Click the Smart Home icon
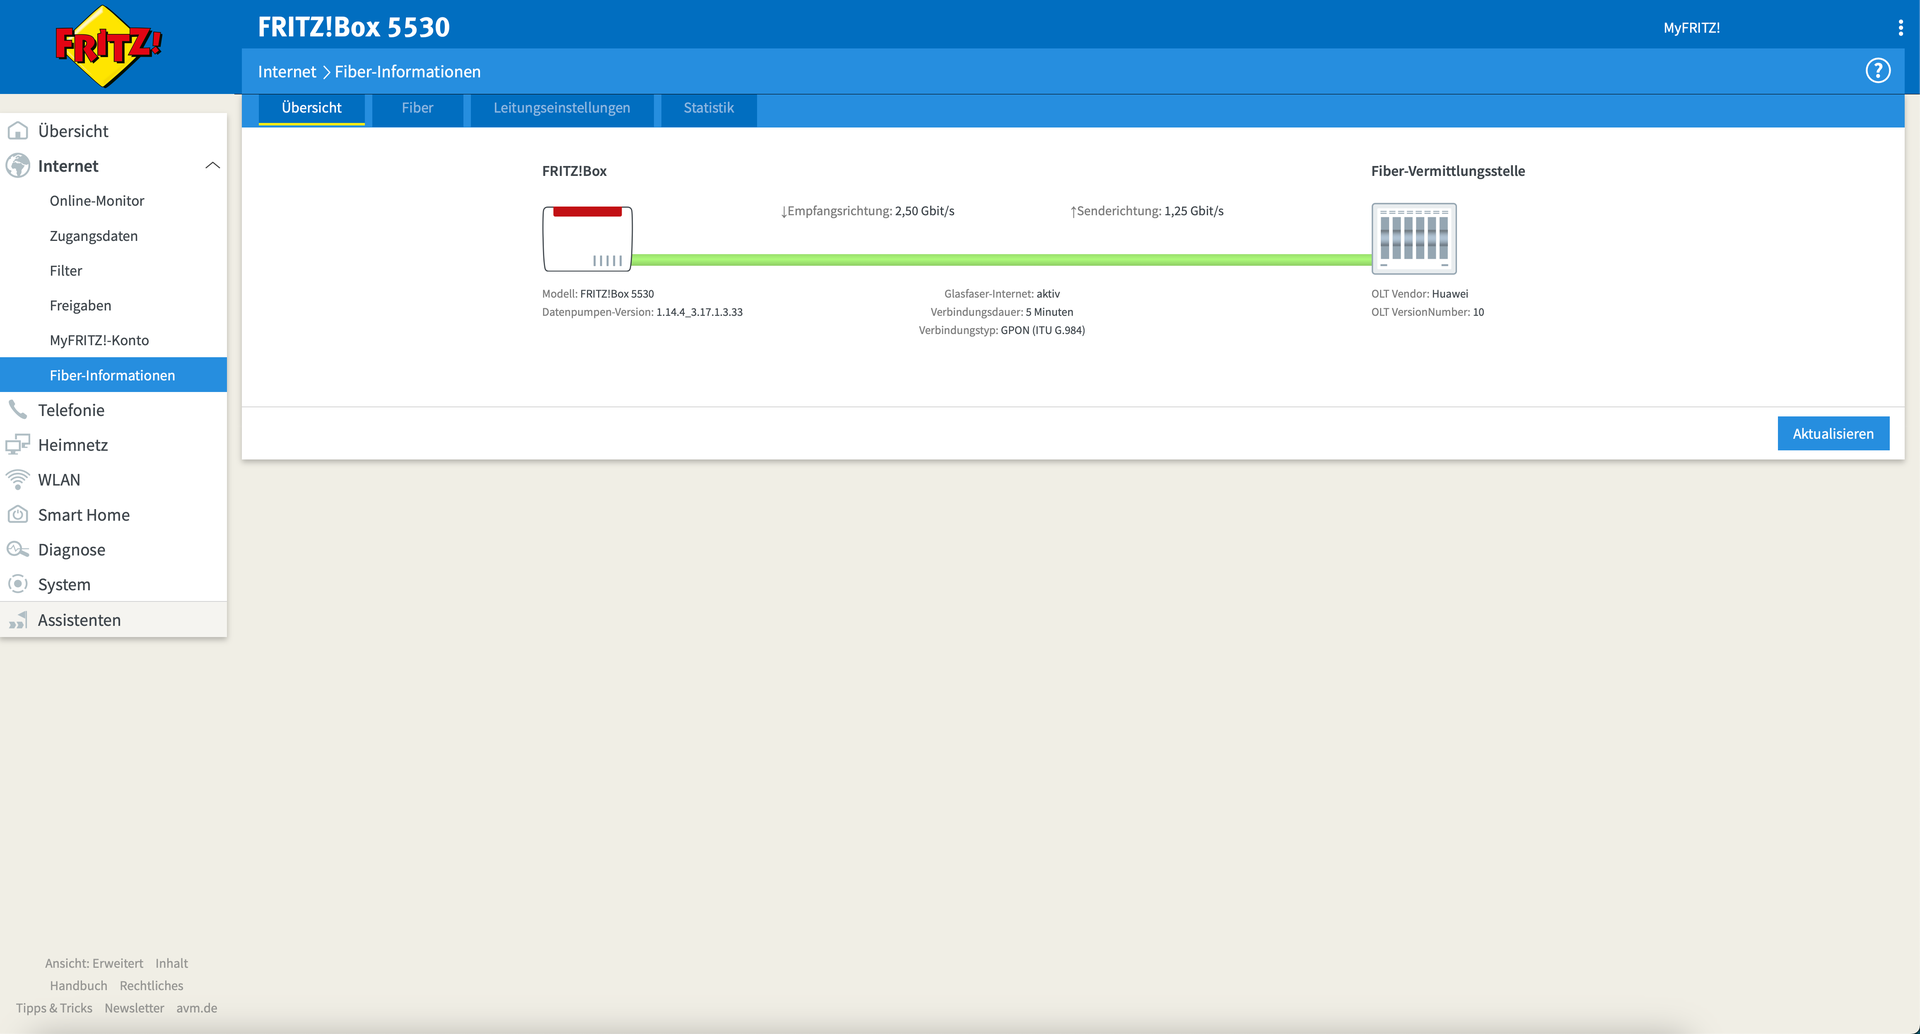The height and width of the screenshot is (1034, 1920). coord(18,515)
